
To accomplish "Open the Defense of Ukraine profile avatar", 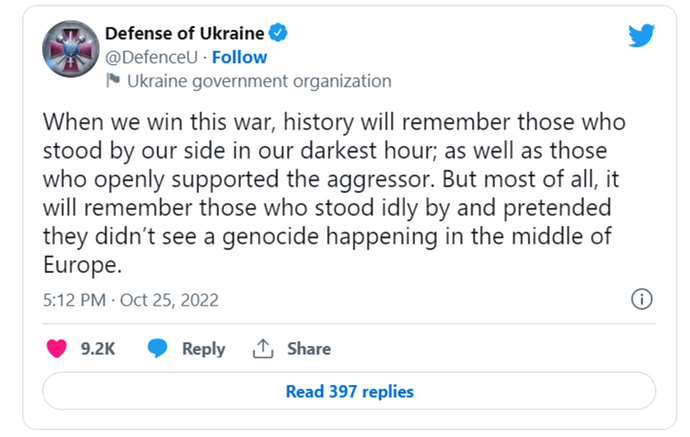I will (x=71, y=49).
